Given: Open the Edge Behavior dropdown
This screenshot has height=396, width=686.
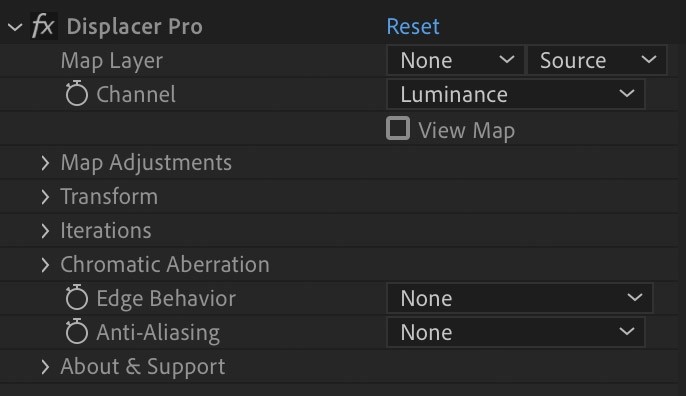Looking at the screenshot, I should (520, 298).
